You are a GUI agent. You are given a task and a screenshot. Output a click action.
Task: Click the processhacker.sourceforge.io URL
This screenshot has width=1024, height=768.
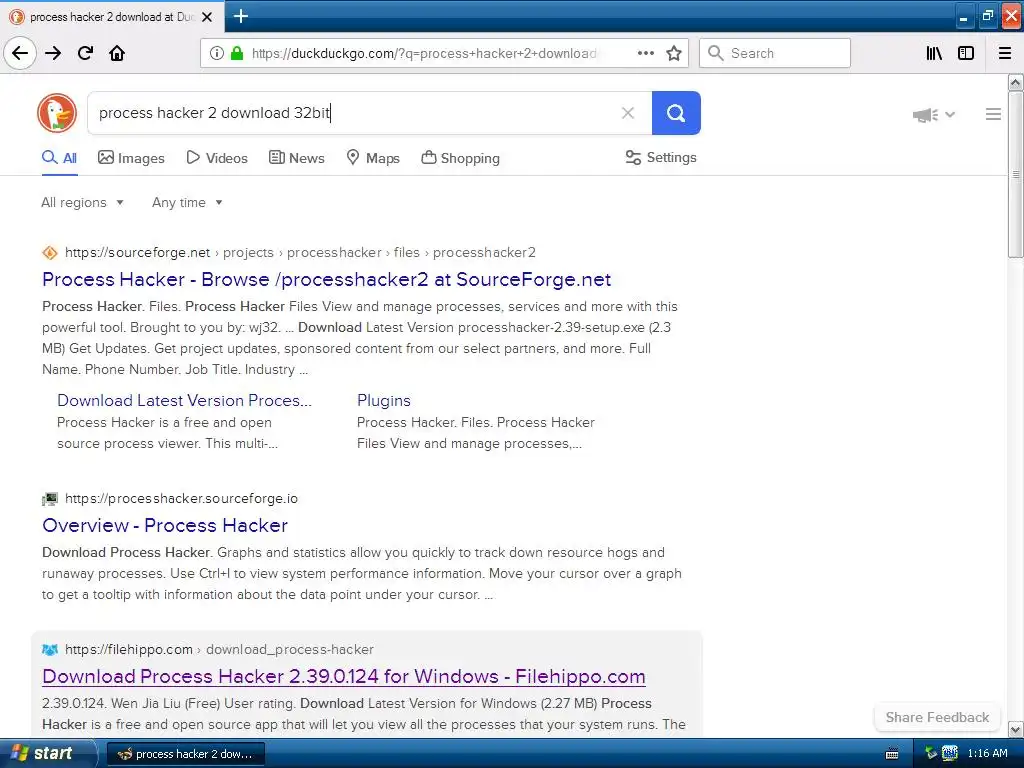click(x=181, y=498)
